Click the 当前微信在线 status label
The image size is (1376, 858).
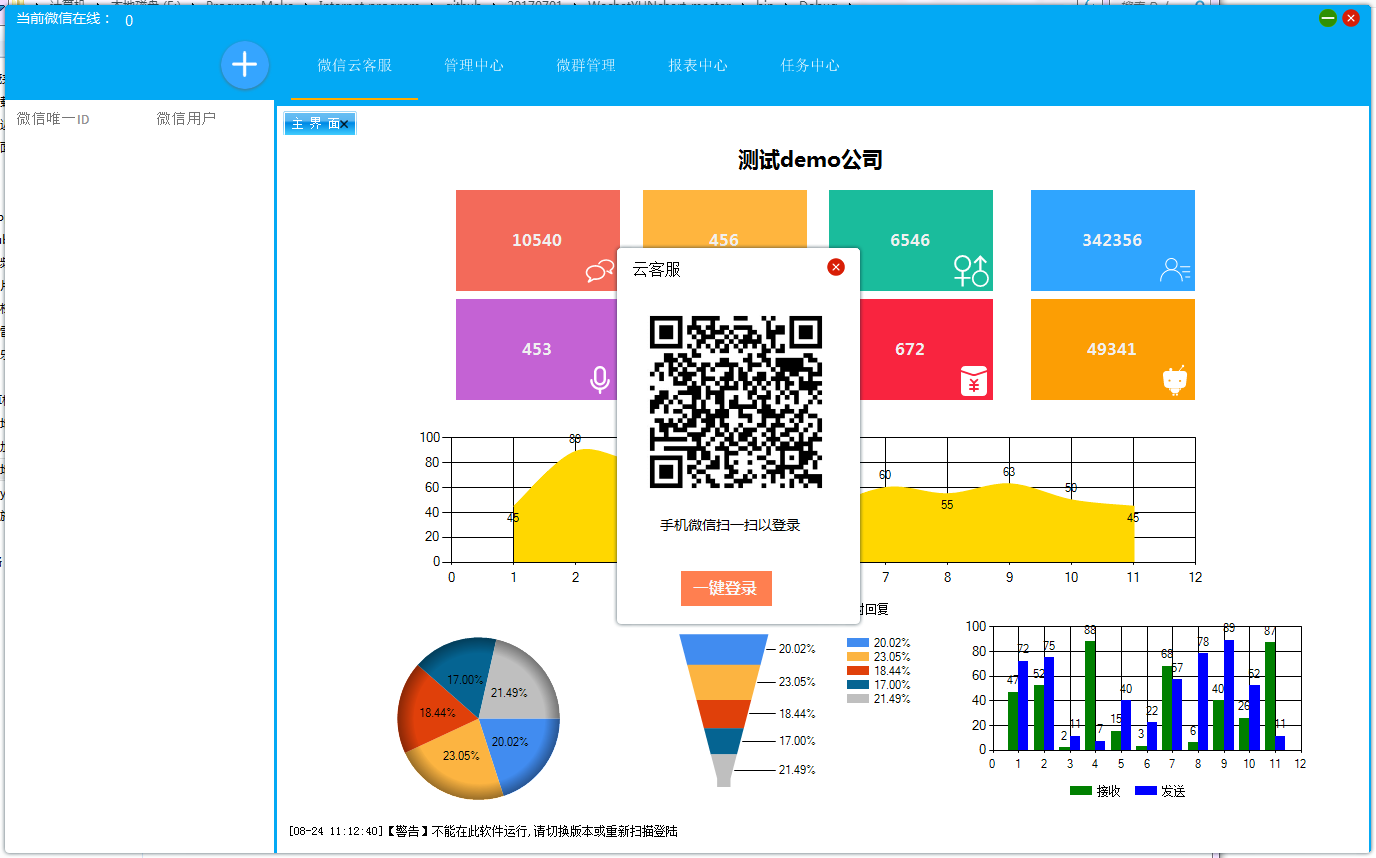pyautogui.click(x=65, y=18)
